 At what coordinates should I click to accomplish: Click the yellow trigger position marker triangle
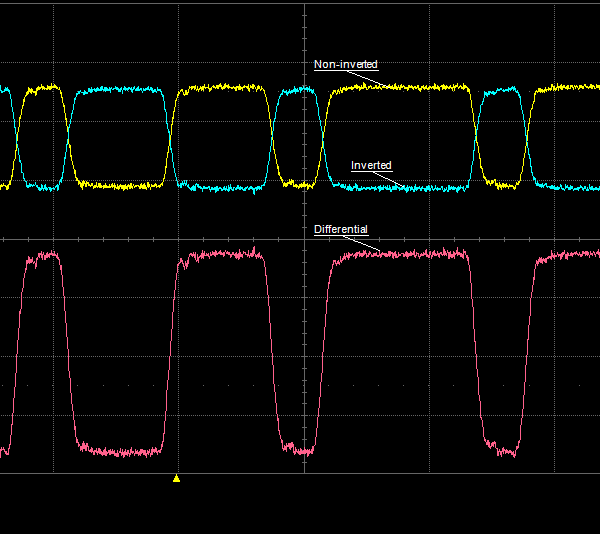[x=176, y=478]
